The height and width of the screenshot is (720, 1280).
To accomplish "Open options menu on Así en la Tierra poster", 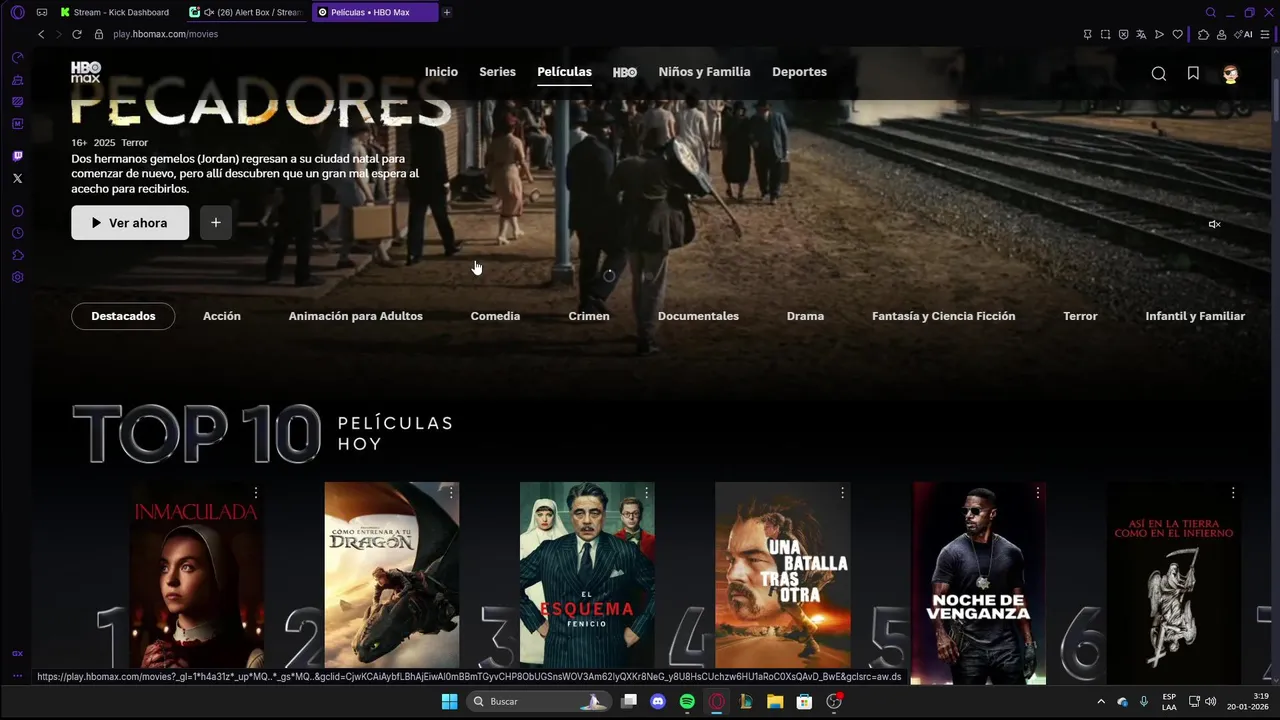I will pos(1233,493).
